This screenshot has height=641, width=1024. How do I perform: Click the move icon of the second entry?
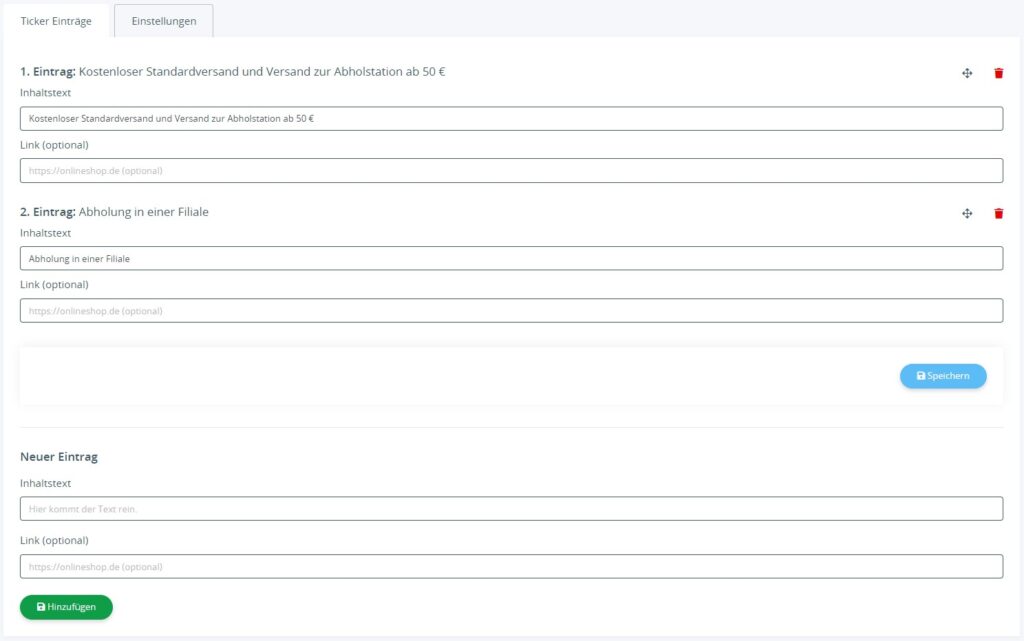click(967, 213)
